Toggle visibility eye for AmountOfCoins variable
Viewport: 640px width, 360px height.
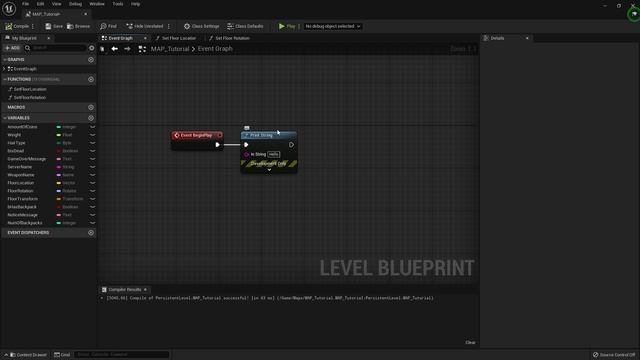(x=92, y=127)
